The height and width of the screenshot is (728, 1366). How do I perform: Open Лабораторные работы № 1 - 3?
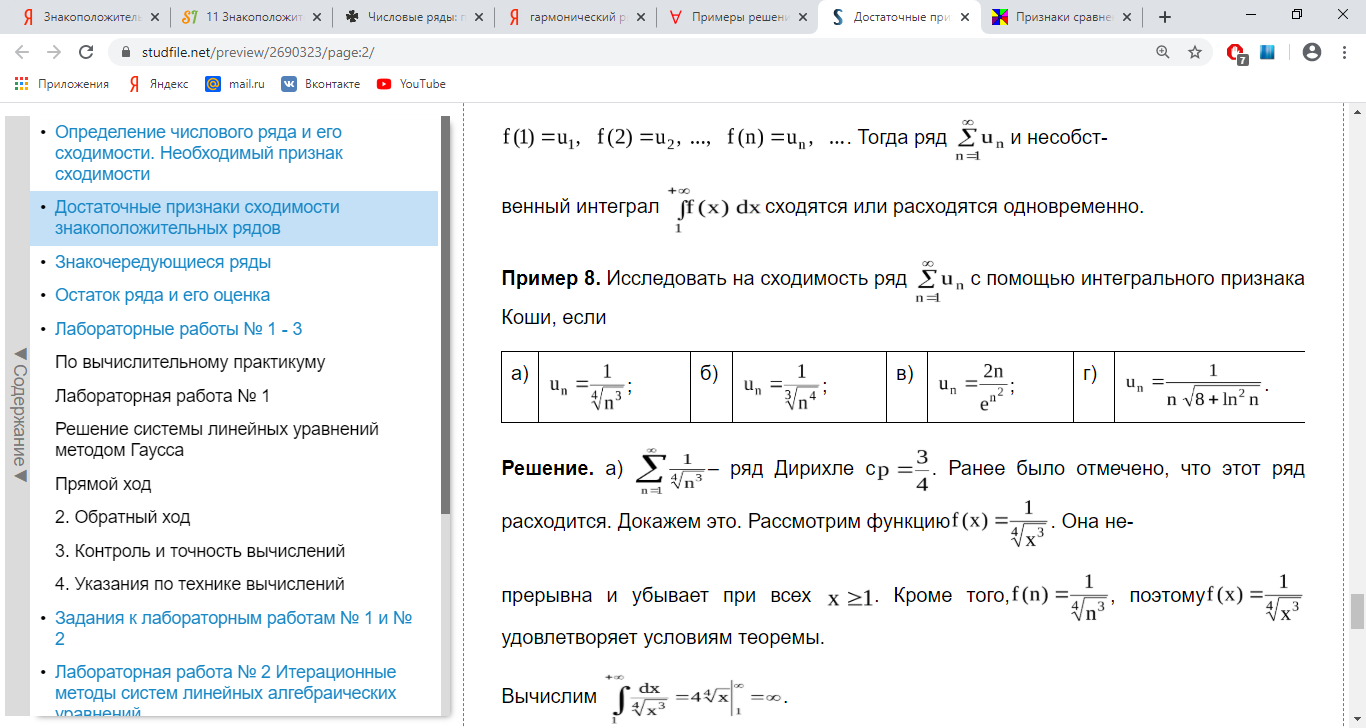click(x=178, y=329)
